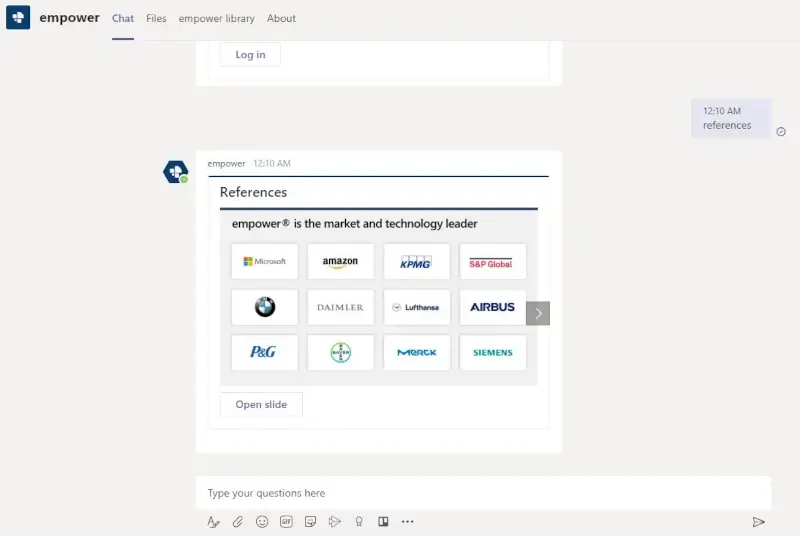Switch to the Chat tab
The height and width of the screenshot is (536, 800).
click(x=123, y=18)
